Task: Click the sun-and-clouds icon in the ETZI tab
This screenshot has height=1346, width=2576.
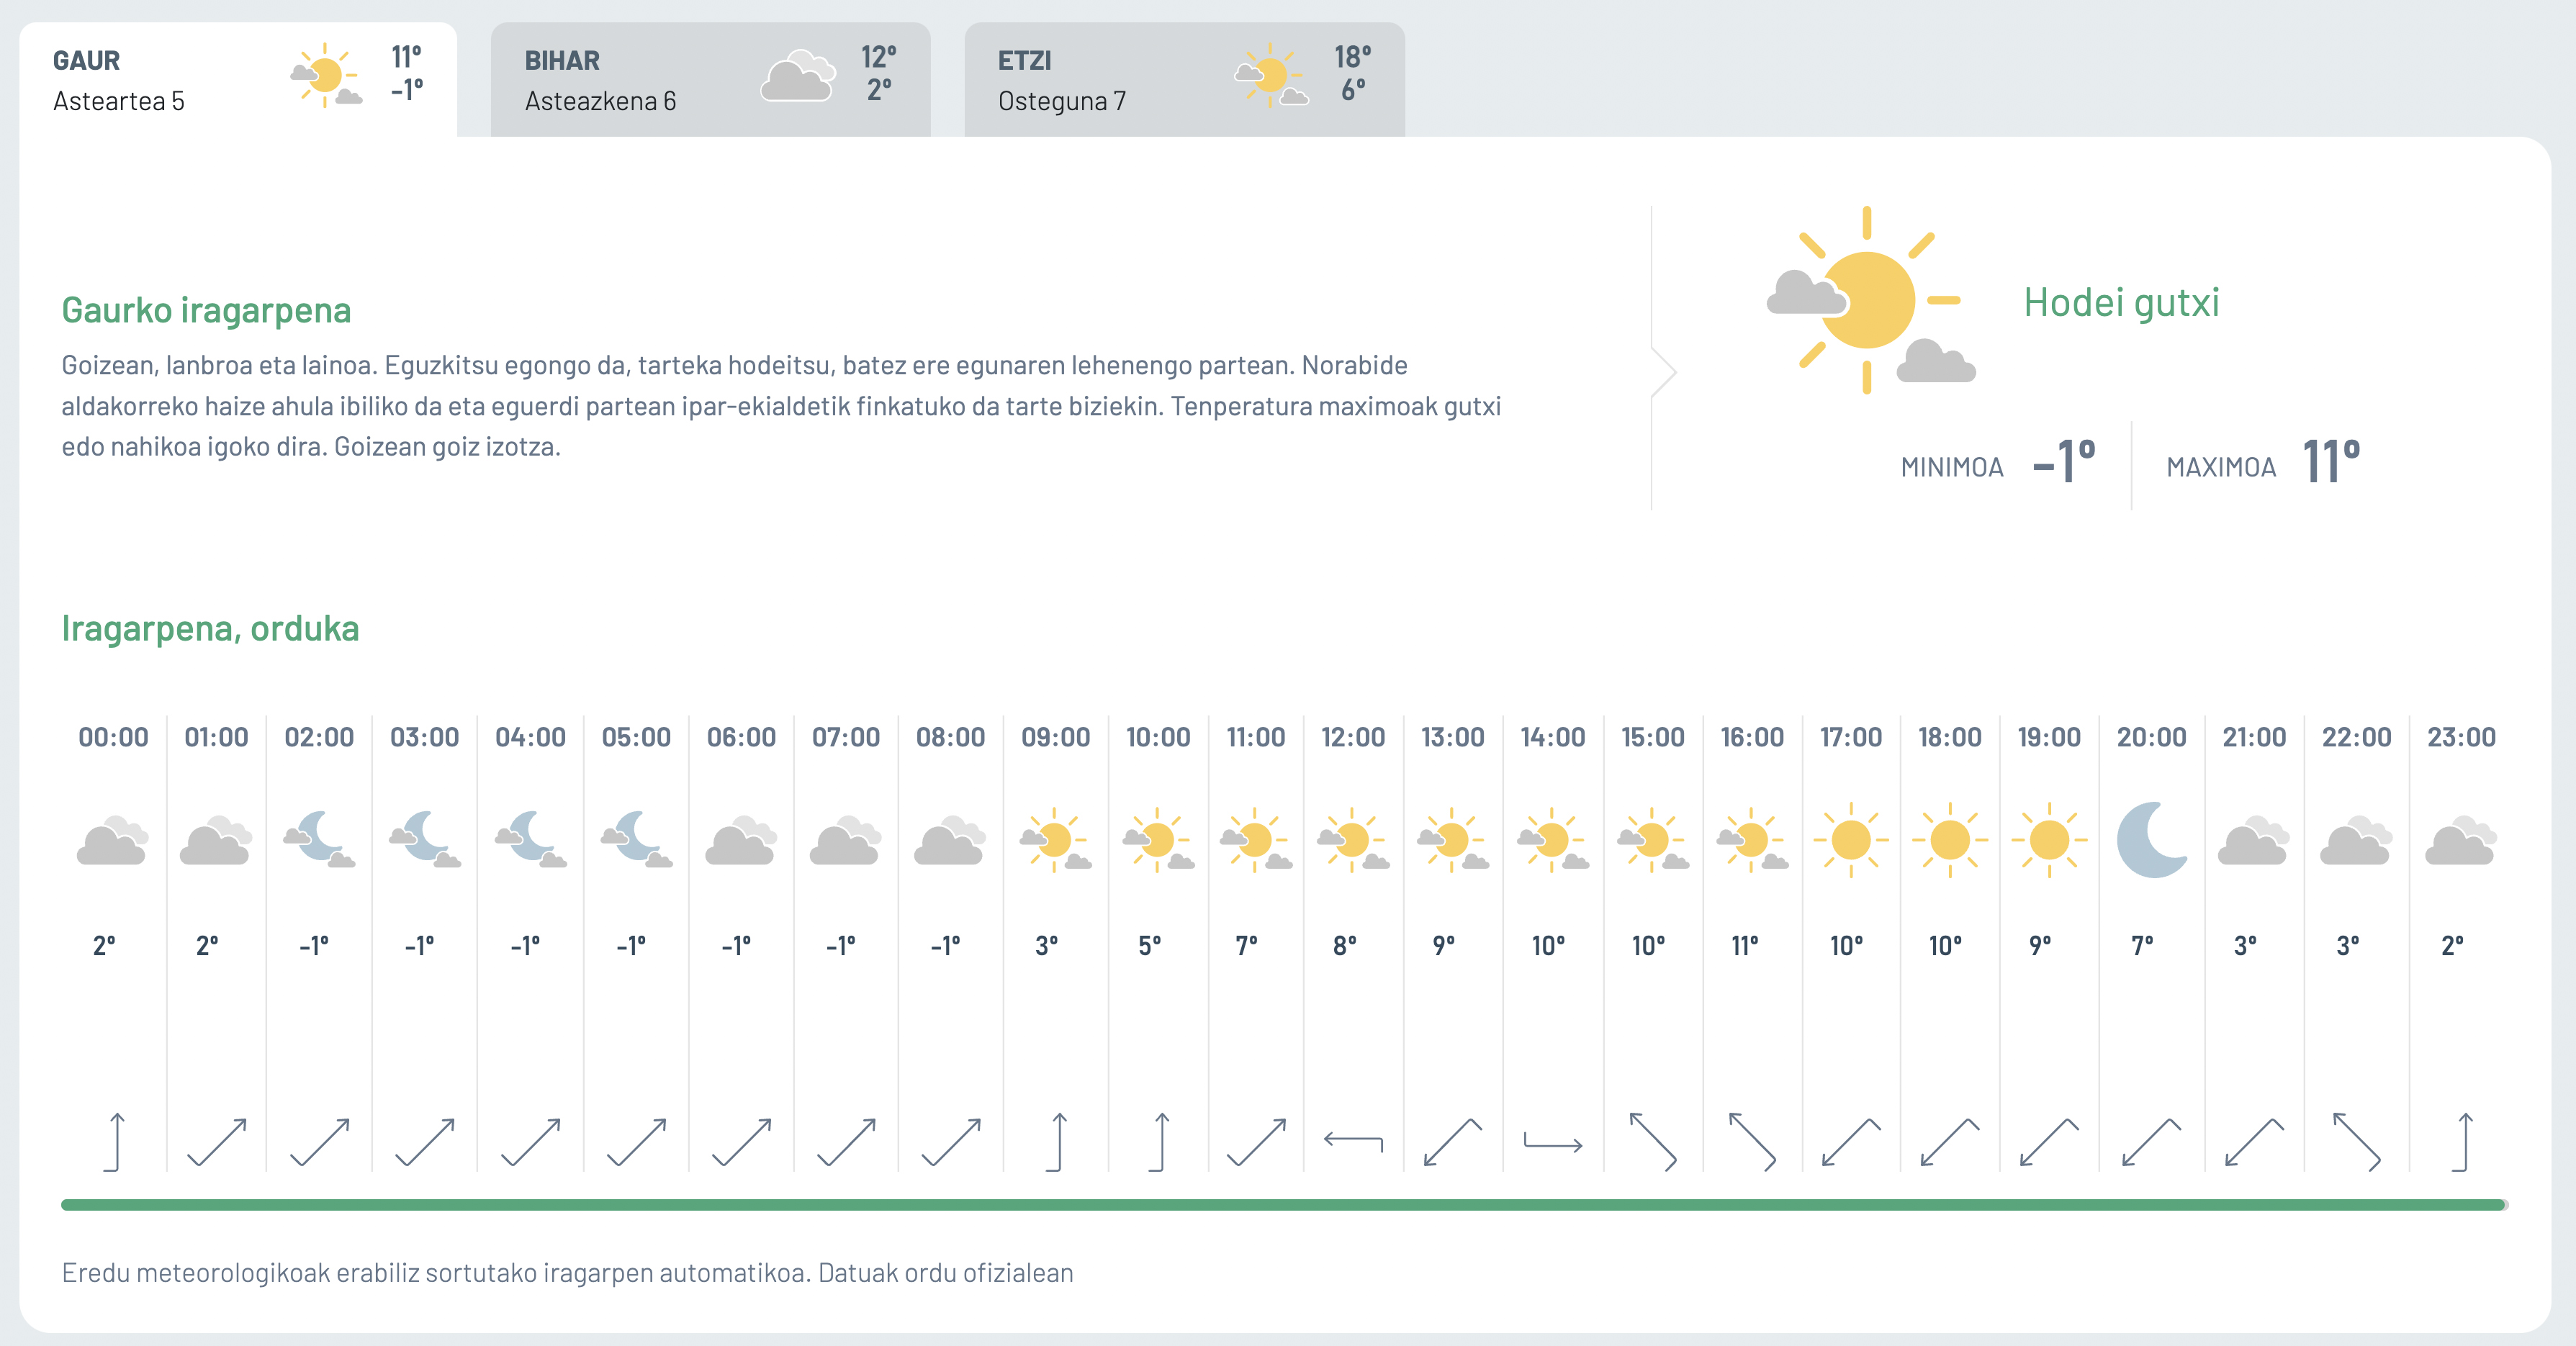Action: pos(1271,75)
